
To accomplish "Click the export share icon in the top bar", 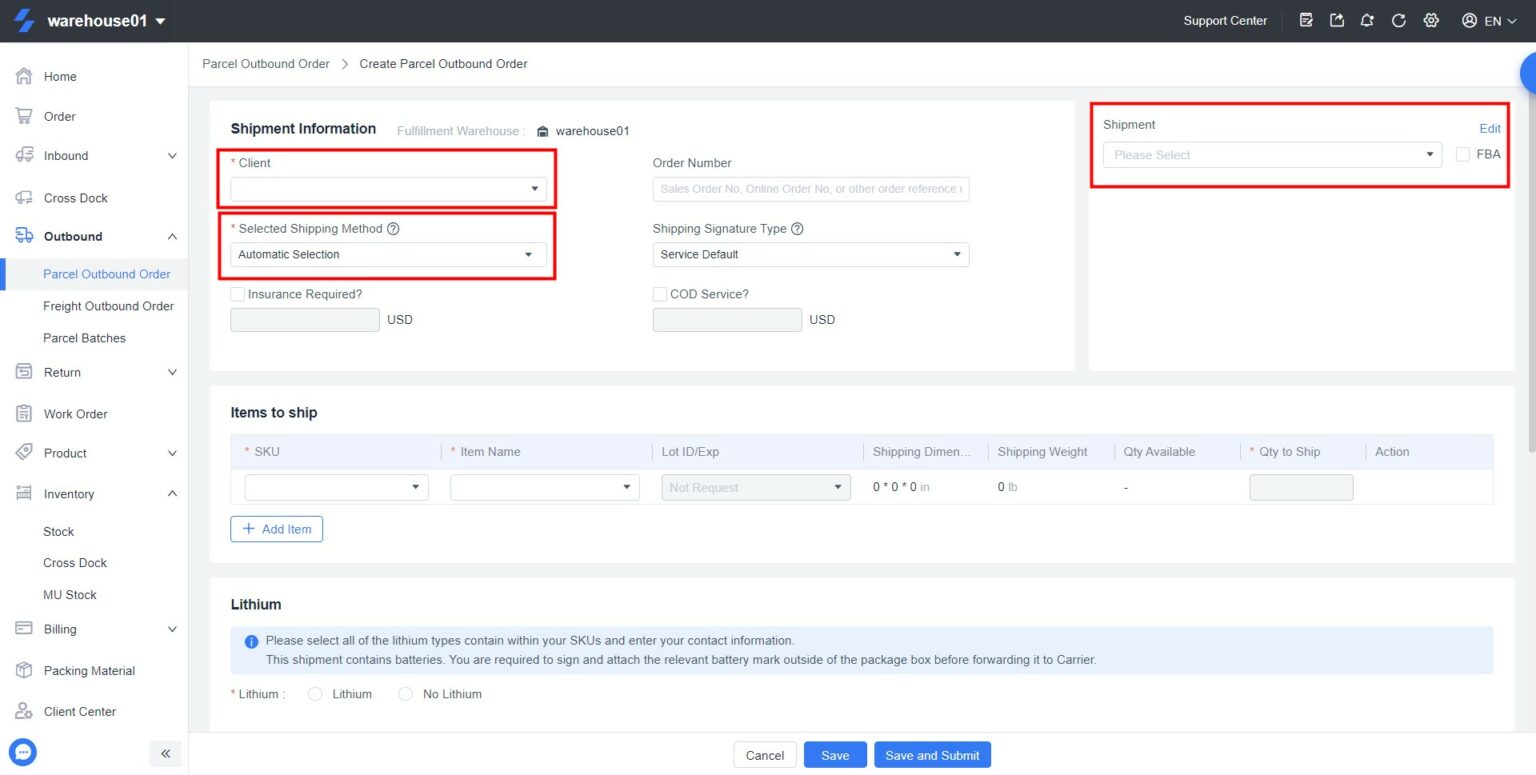I will click(x=1337, y=20).
